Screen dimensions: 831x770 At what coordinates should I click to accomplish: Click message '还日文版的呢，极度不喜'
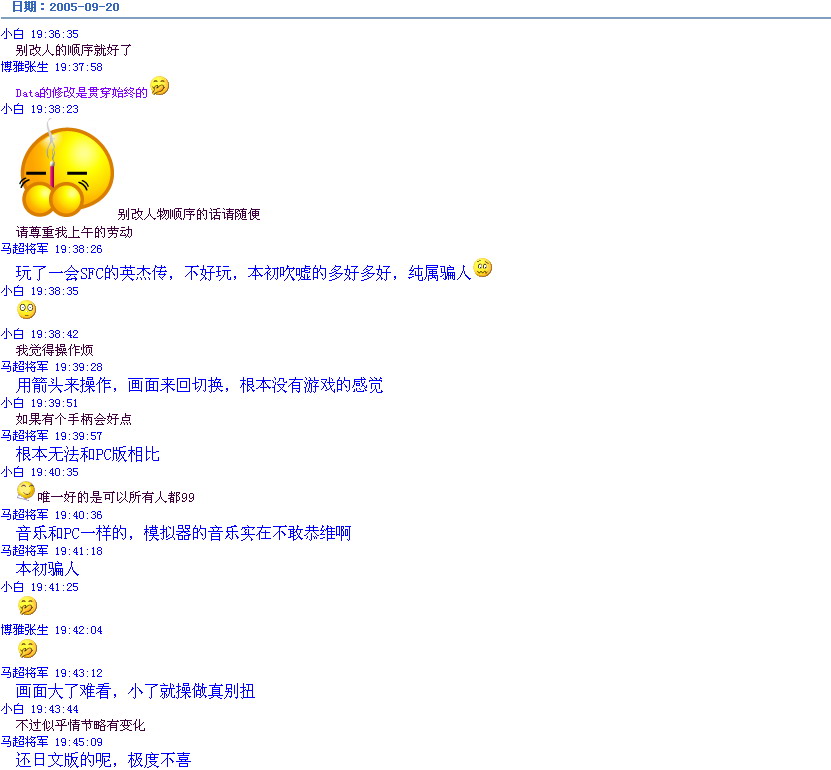(103, 760)
